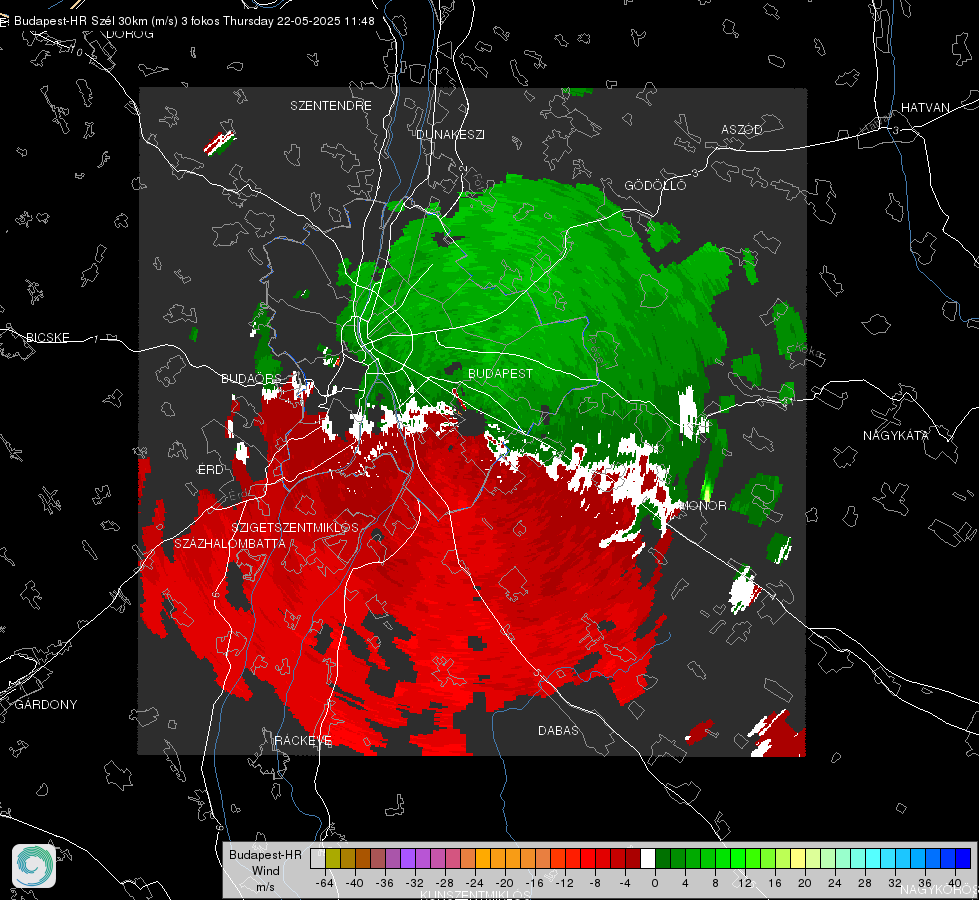Image resolution: width=979 pixels, height=900 pixels.
Task: Select the deepest blue swatch above 40
Action: (x=963, y=858)
